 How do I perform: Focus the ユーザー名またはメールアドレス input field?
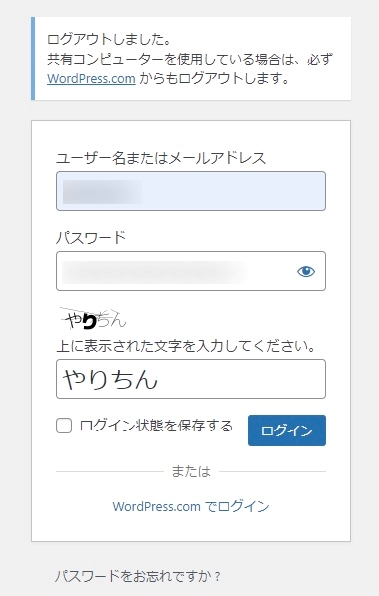191,191
